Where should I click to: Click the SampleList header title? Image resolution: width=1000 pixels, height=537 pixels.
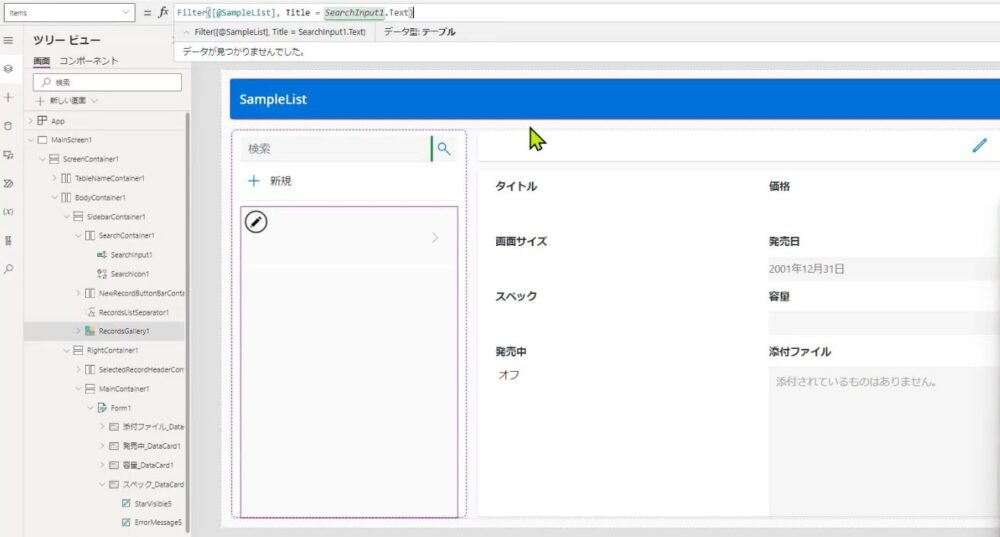click(x=273, y=99)
